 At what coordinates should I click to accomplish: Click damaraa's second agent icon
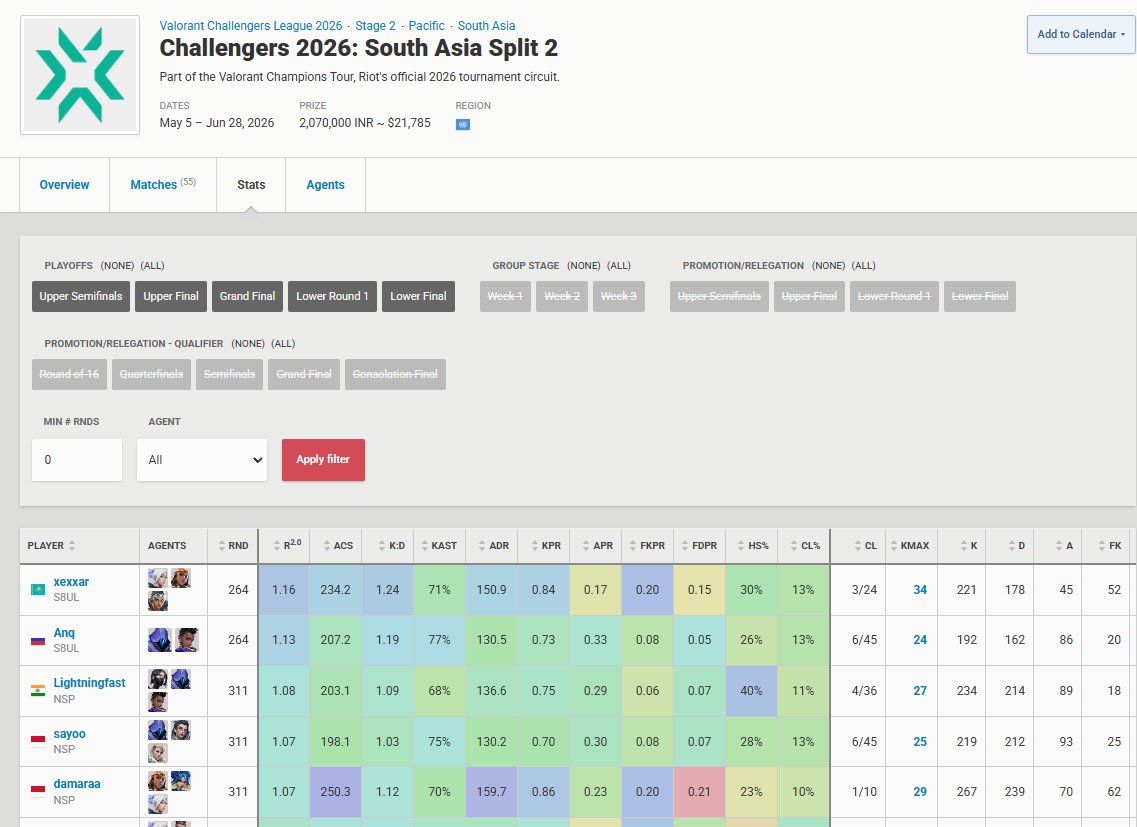(x=181, y=781)
